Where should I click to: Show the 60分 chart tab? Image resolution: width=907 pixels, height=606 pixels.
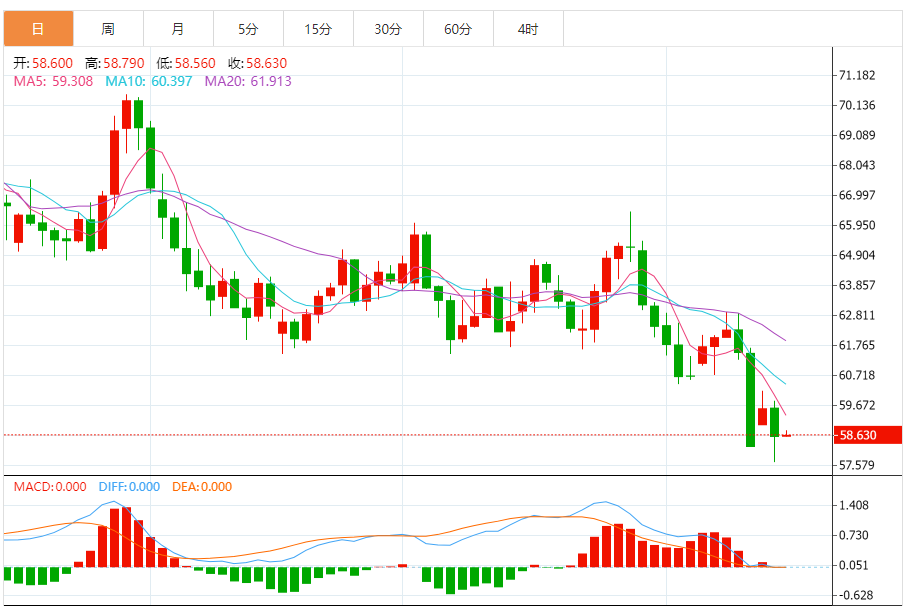click(458, 29)
